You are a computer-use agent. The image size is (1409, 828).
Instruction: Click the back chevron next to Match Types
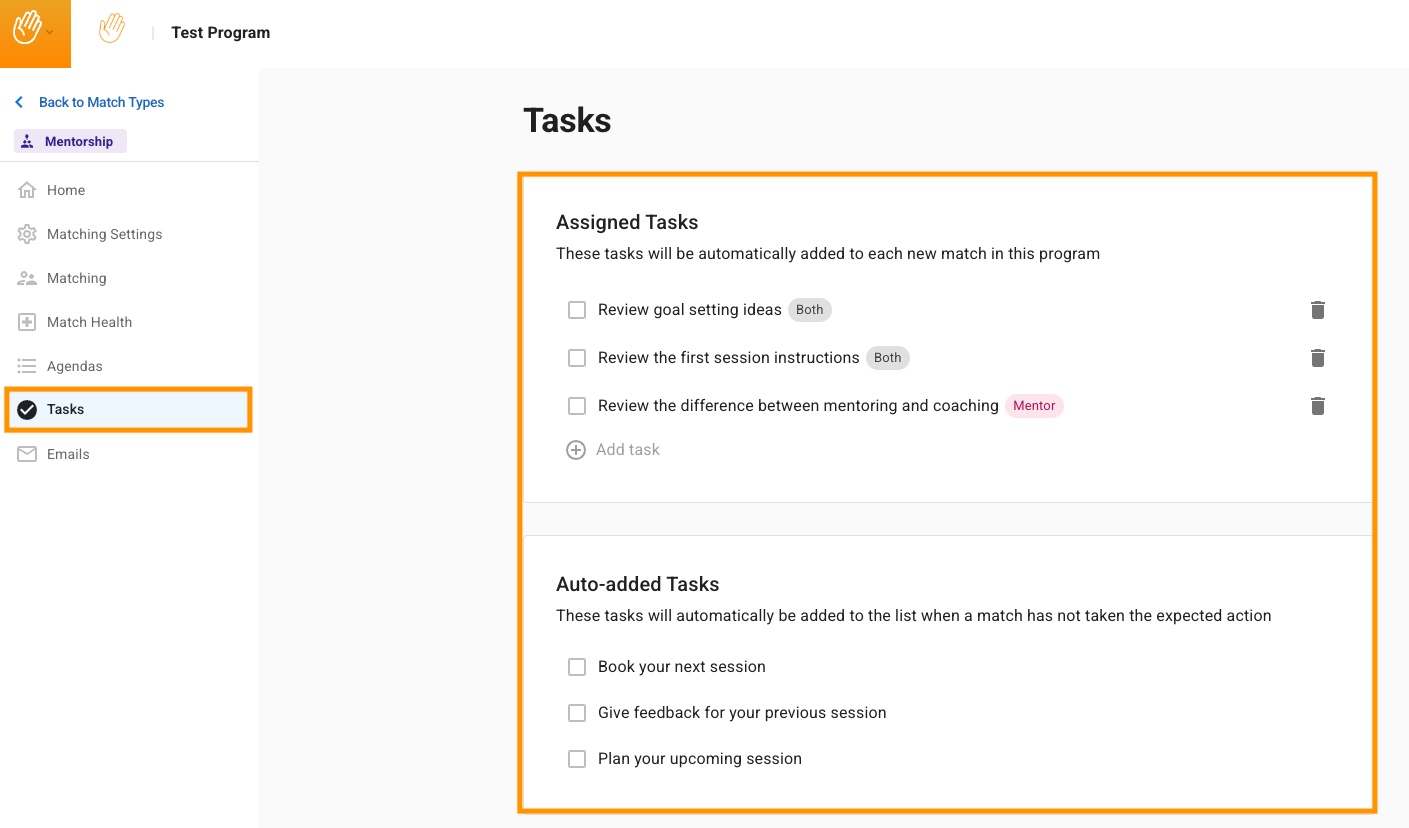click(19, 102)
